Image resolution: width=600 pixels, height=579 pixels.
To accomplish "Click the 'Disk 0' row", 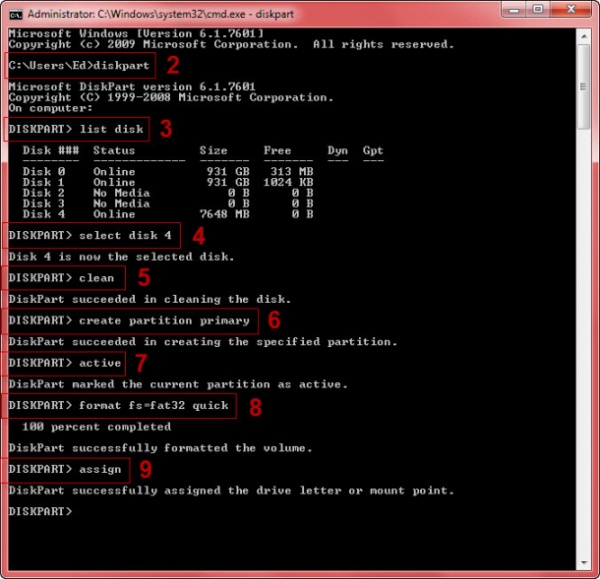I will coord(168,171).
